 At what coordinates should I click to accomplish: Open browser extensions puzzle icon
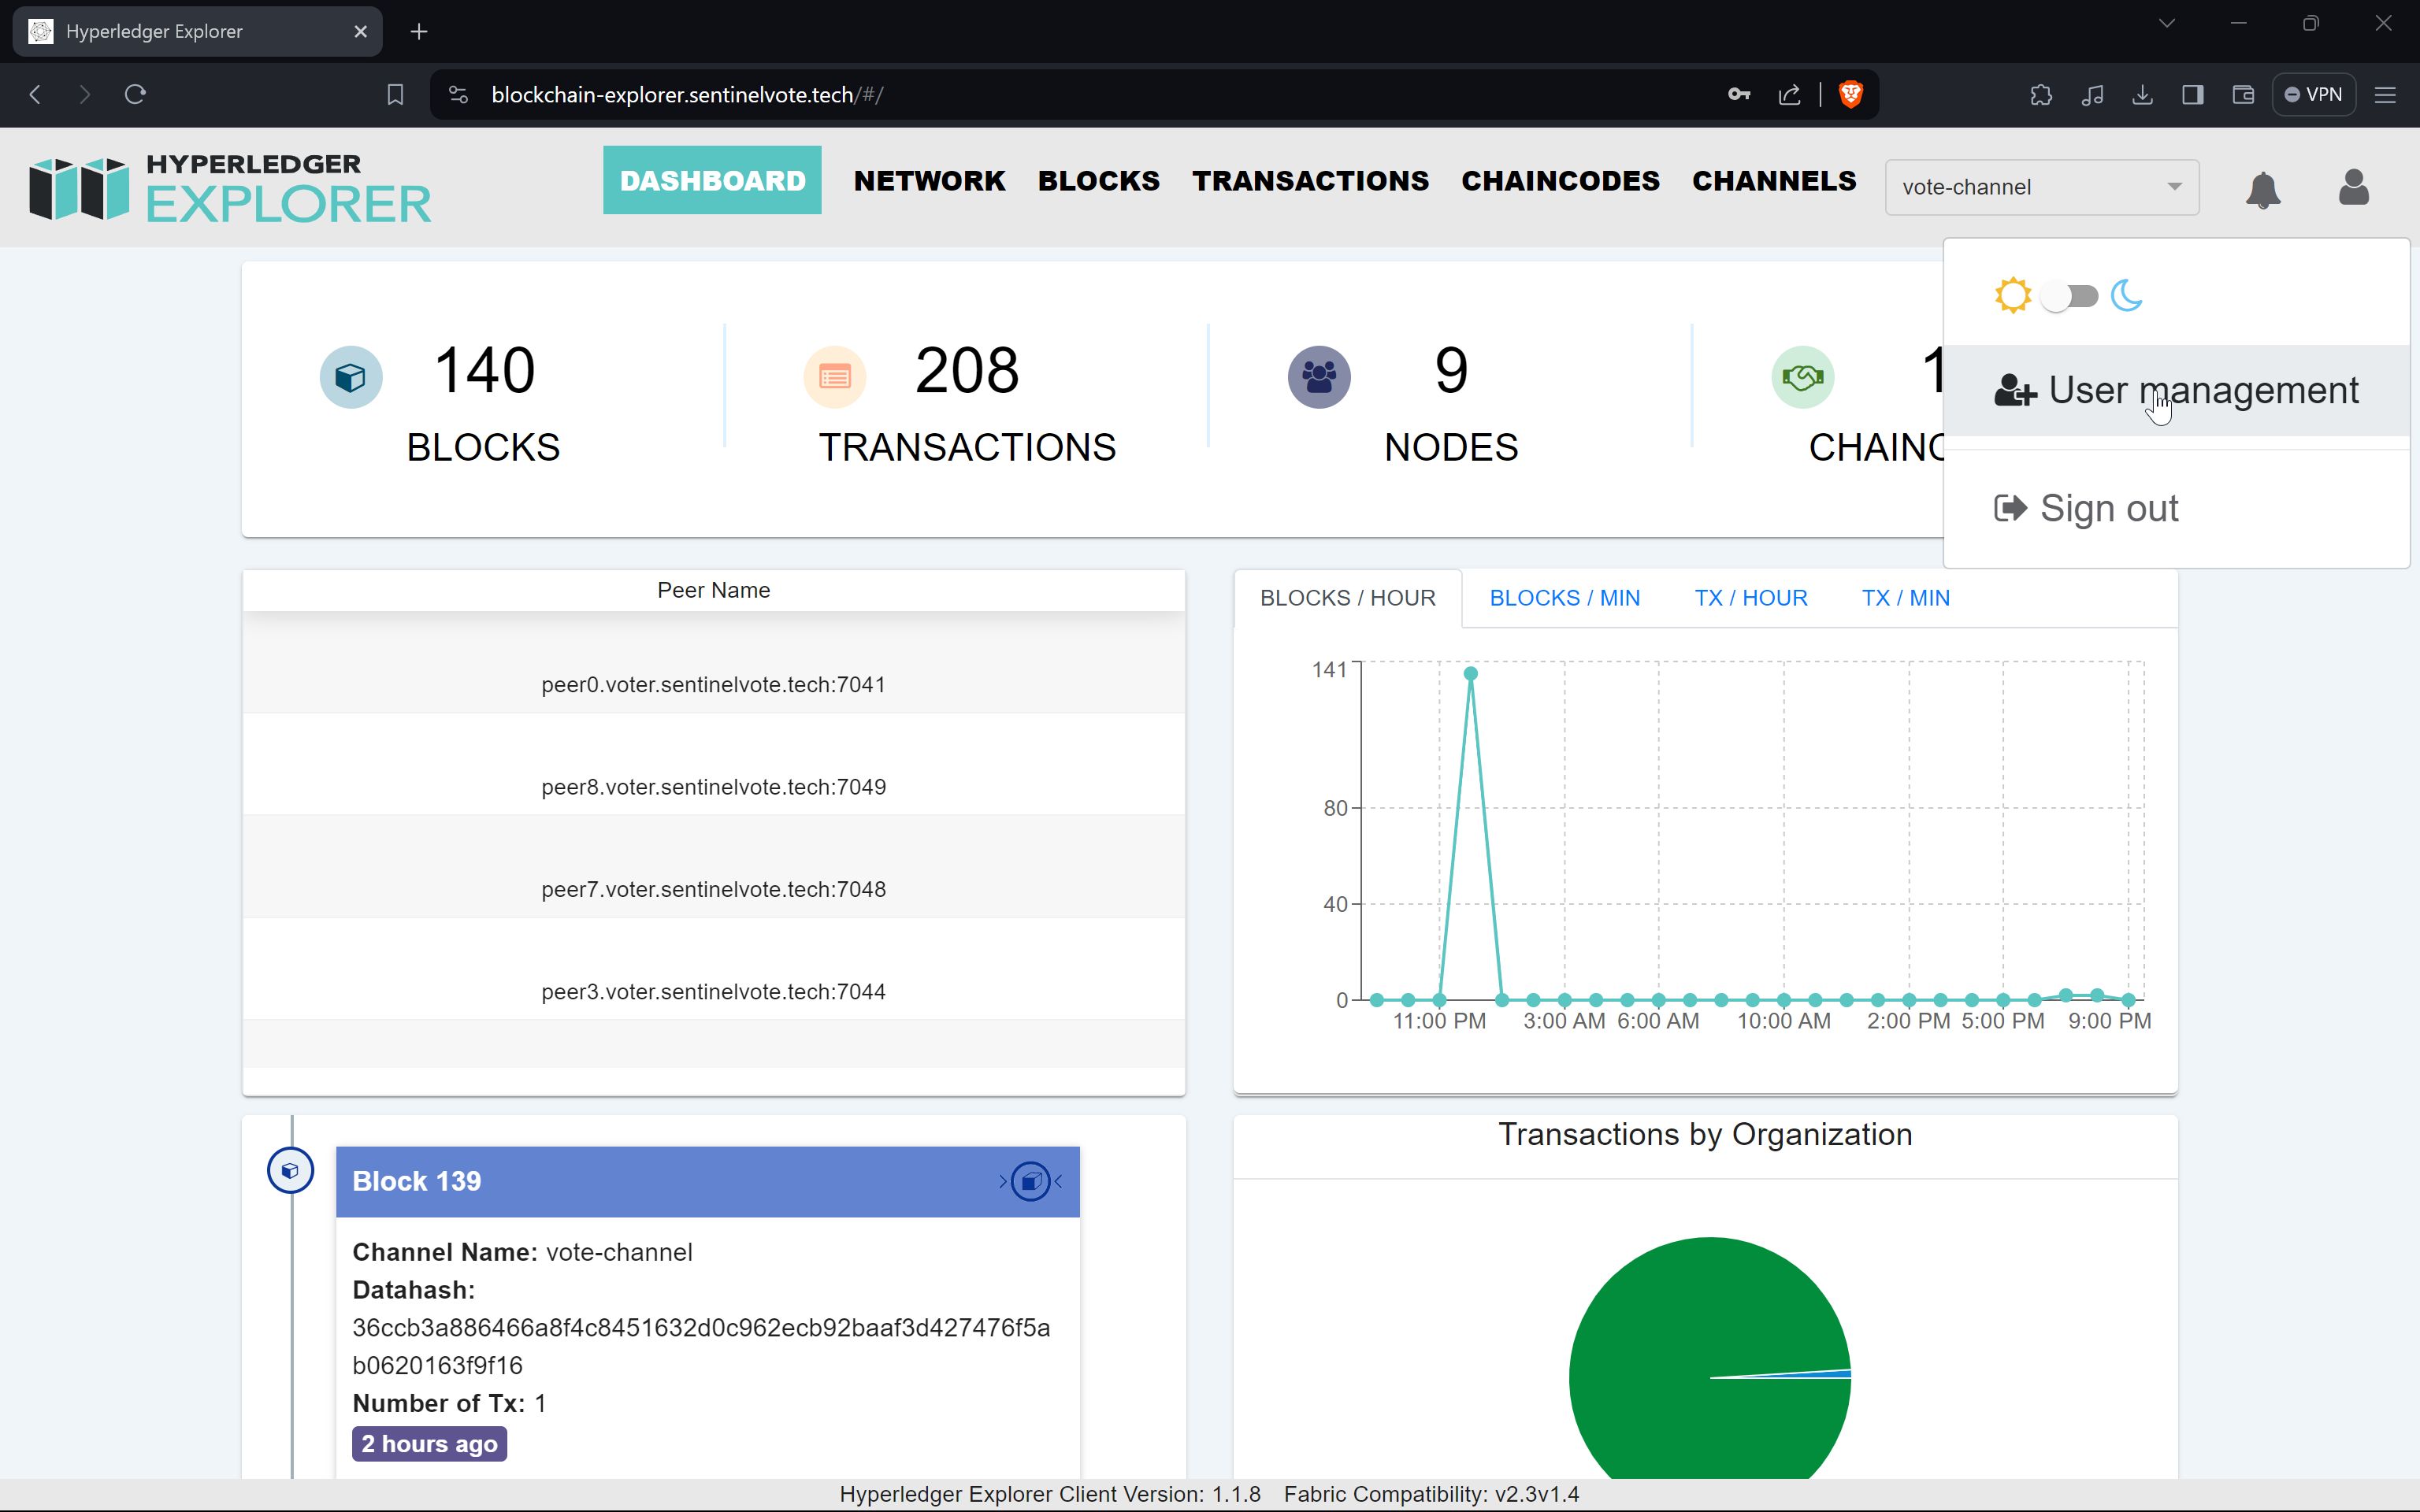(2041, 95)
